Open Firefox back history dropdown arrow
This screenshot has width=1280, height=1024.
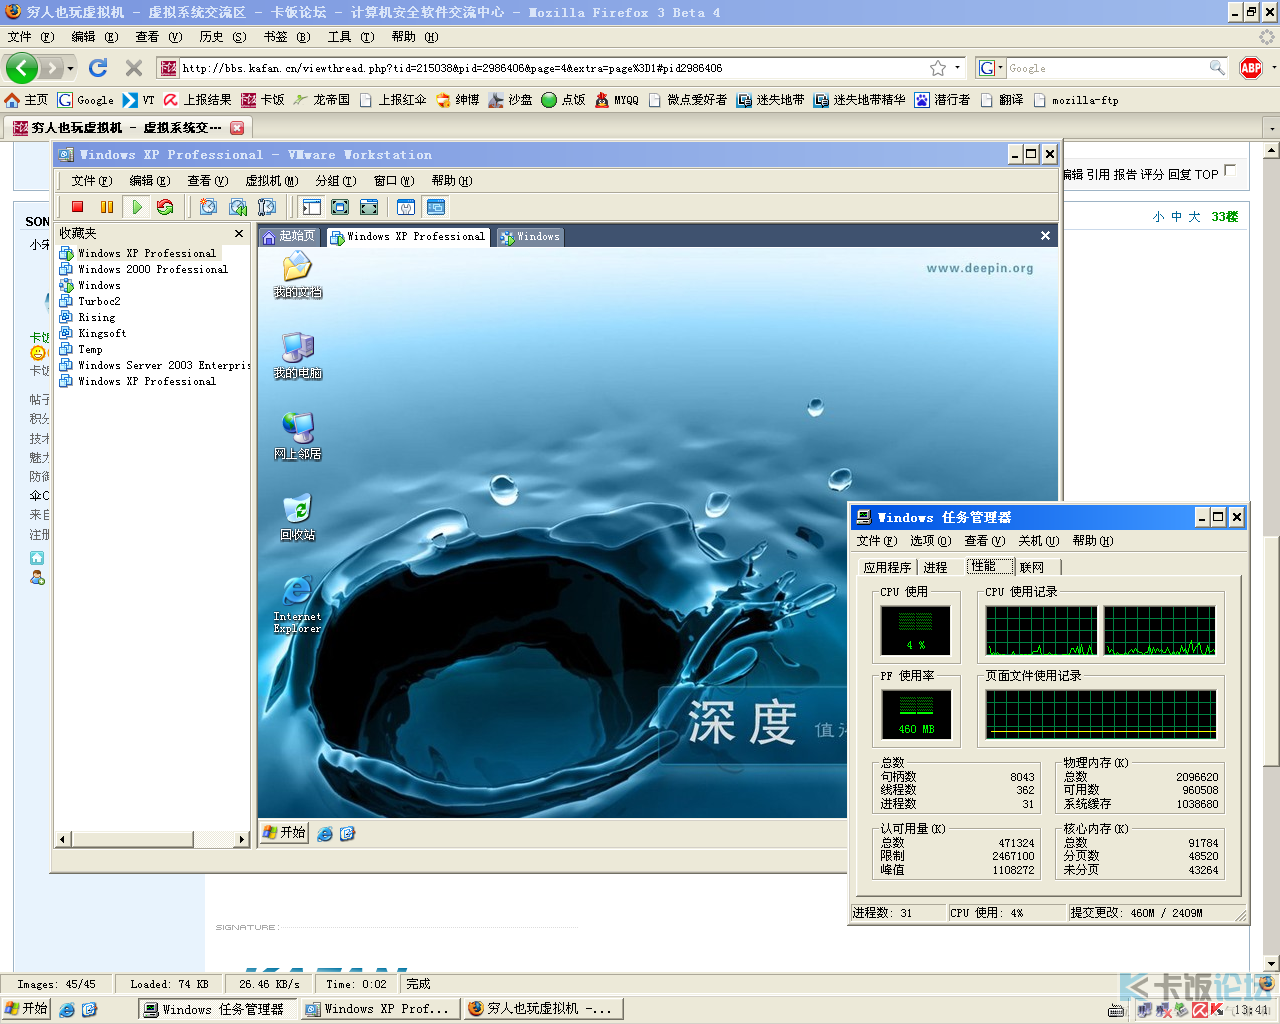point(71,68)
